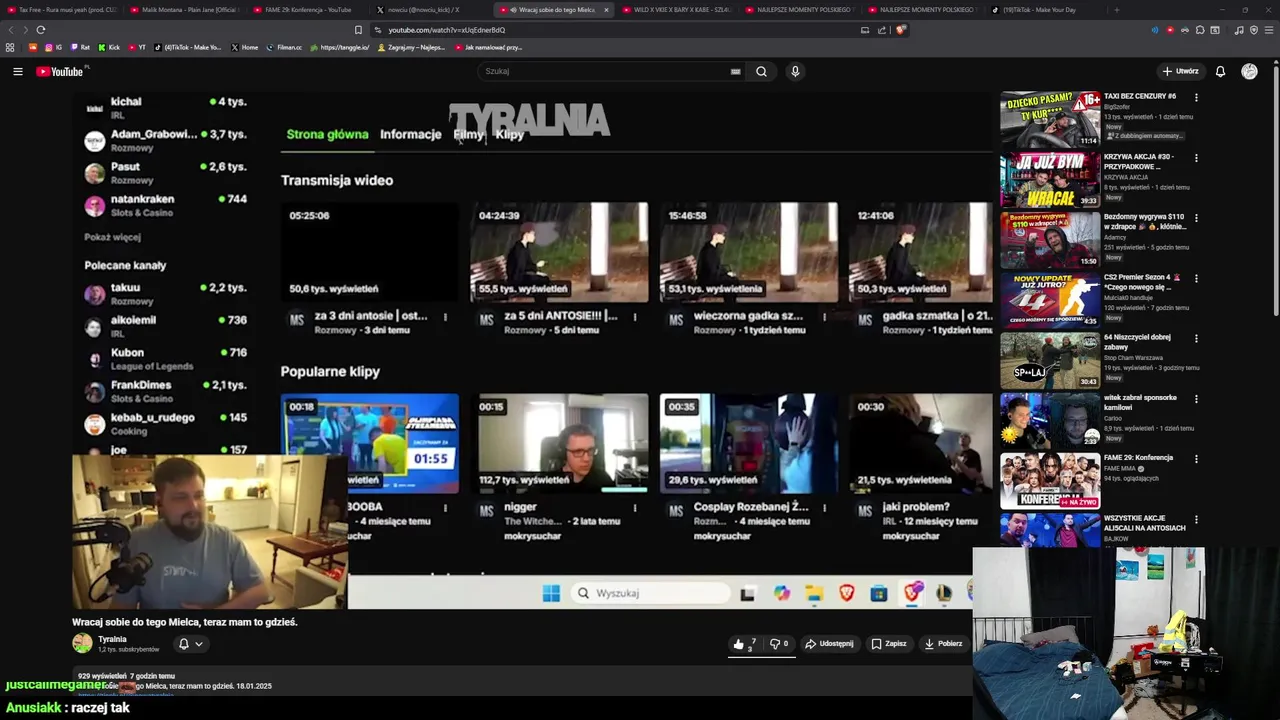Open the on-screen keyboard in search box
Screen dimensions: 1280x720
735,71
